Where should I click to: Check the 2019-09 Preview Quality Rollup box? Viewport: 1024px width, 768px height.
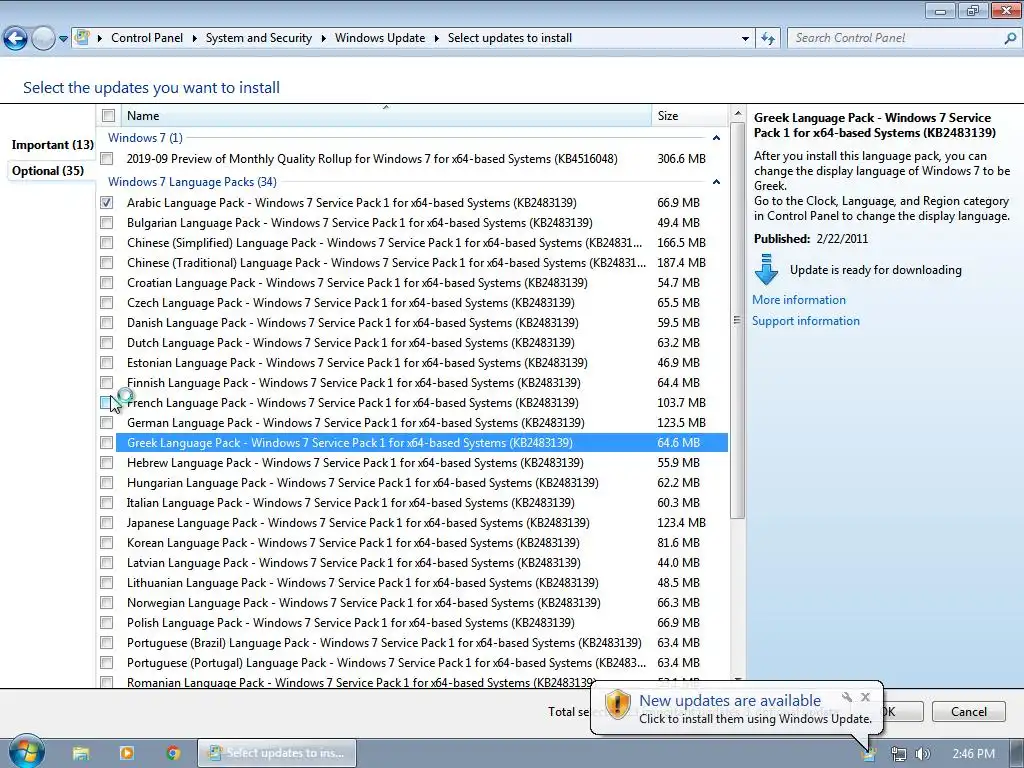pos(106,159)
